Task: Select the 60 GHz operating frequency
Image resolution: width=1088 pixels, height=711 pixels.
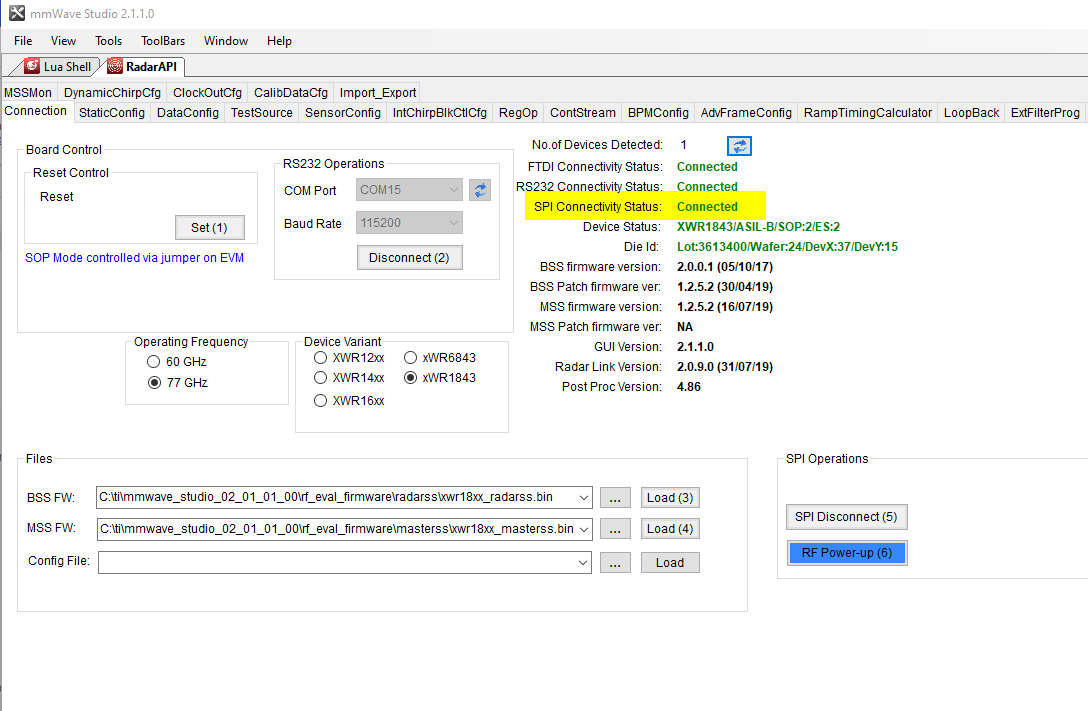Action: coord(153,361)
